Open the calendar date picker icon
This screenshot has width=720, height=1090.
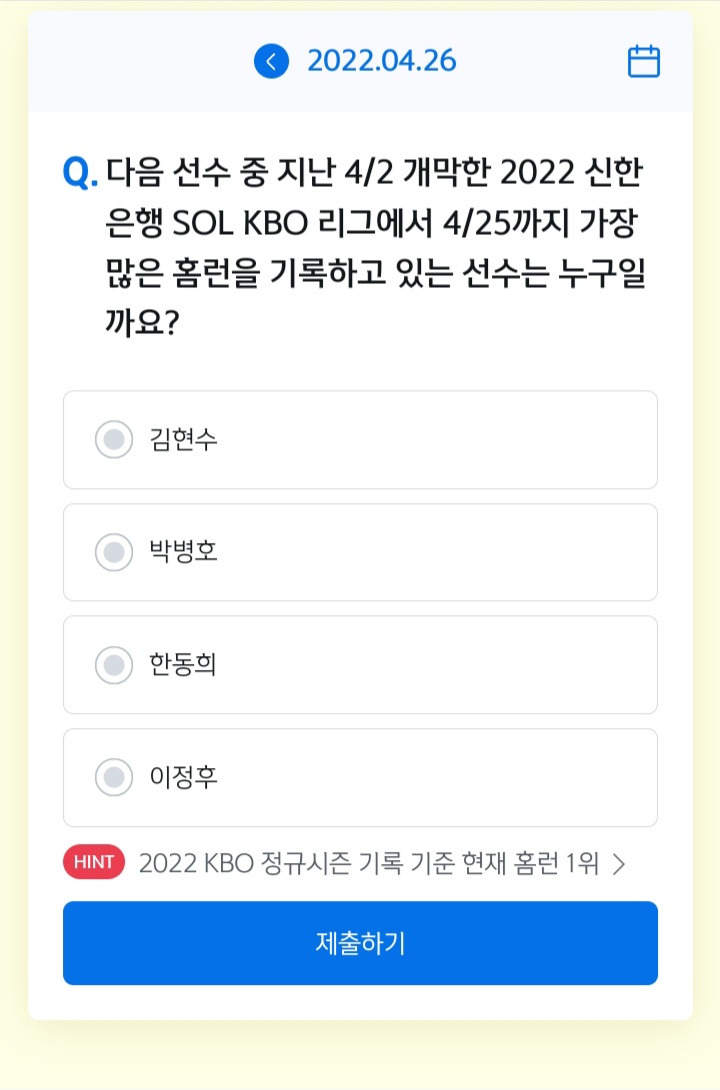tap(644, 61)
